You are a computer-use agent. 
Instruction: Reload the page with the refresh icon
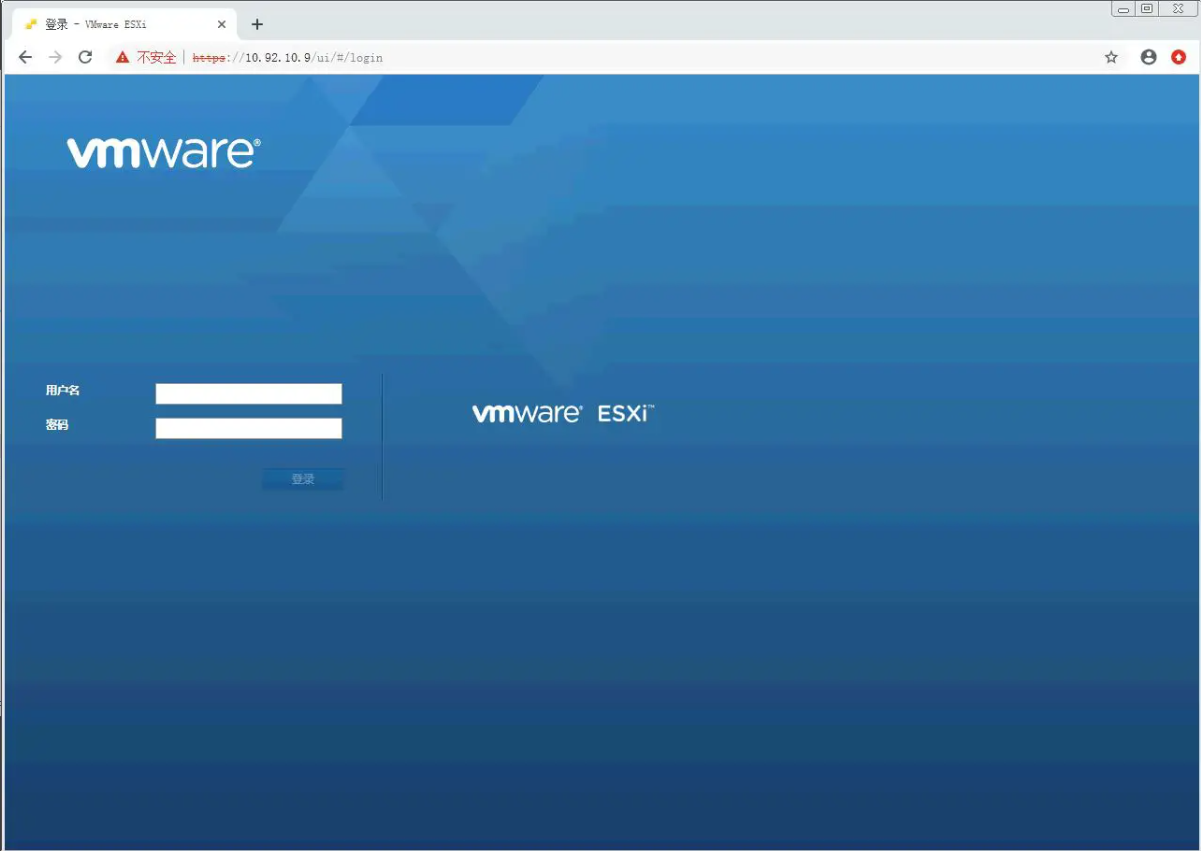pyautogui.click(x=85, y=57)
